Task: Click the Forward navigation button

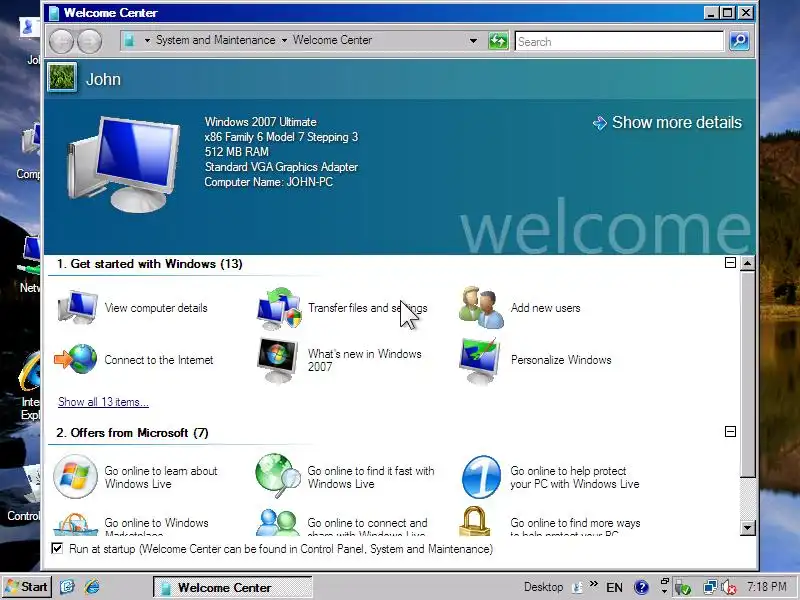Action: (x=89, y=41)
